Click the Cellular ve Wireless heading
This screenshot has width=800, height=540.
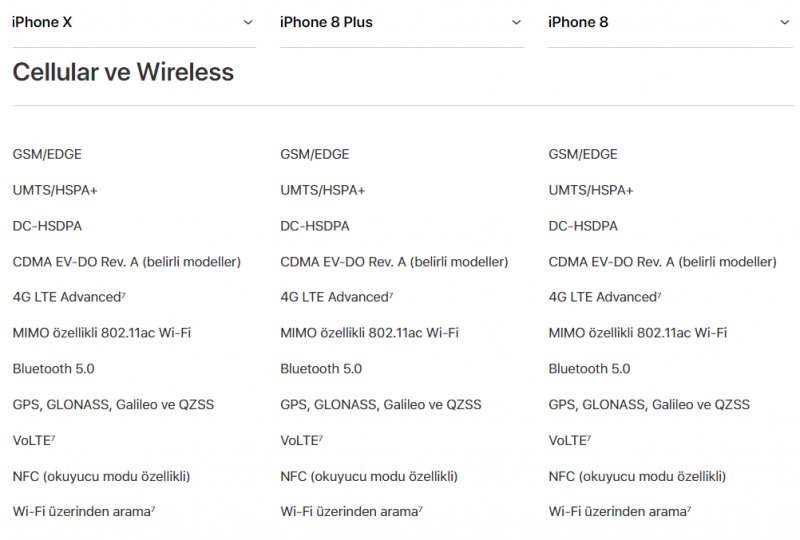123,72
